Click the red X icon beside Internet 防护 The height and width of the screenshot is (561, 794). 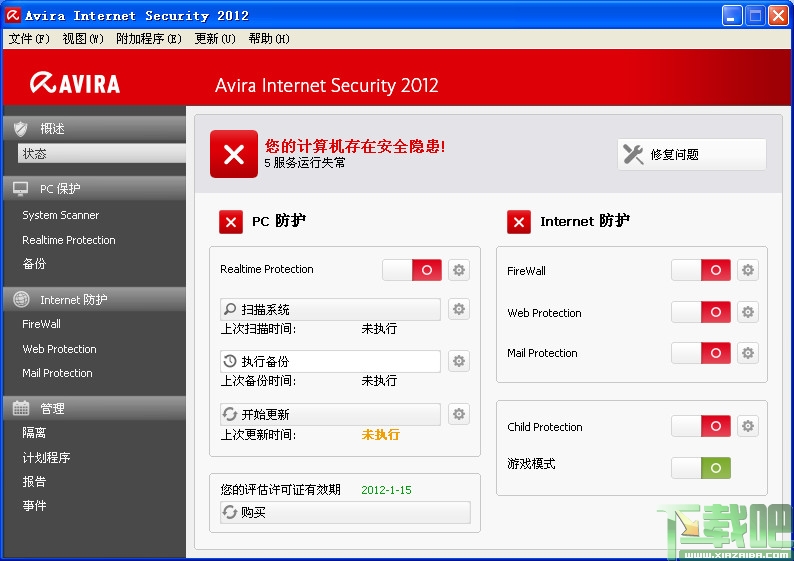[x=519, y=222]
